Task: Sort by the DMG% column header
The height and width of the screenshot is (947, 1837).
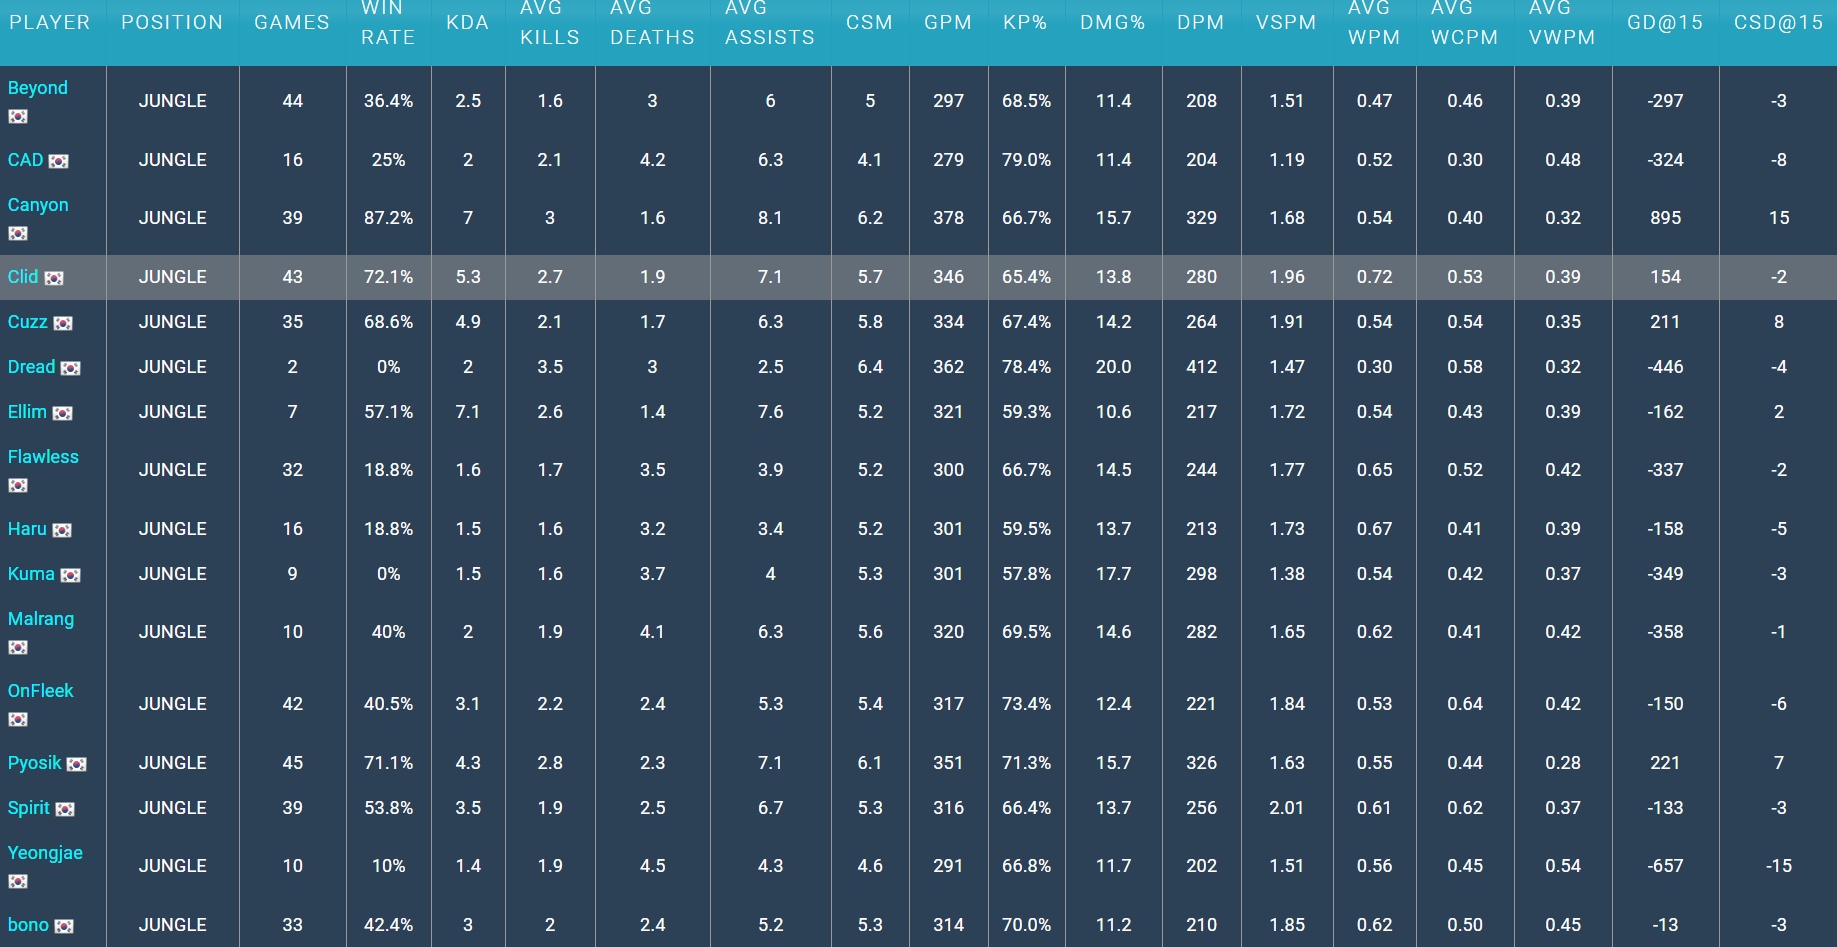Action: [x=1113, y=22]
